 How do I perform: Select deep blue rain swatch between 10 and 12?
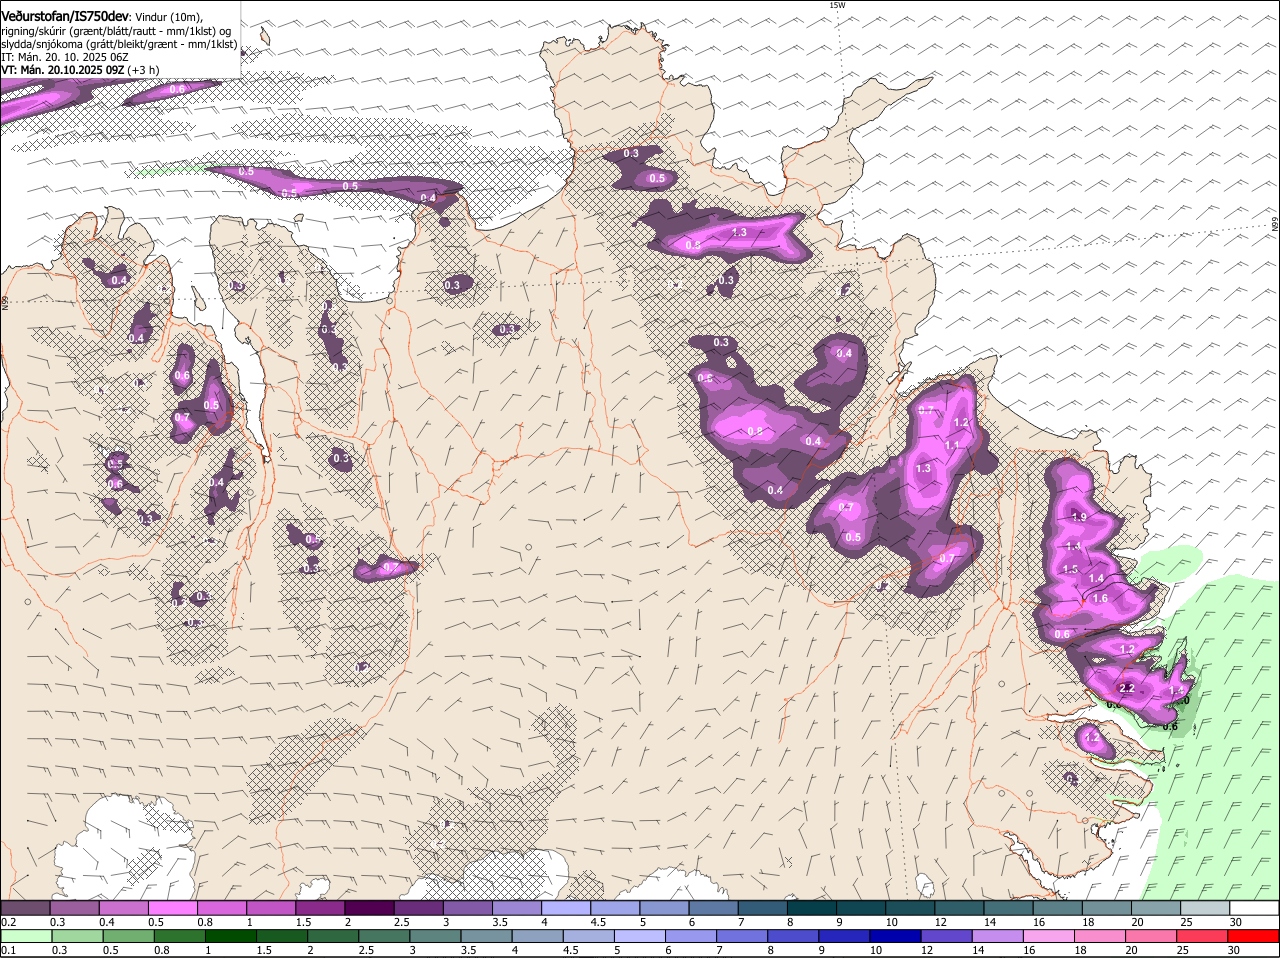[896, 936]
